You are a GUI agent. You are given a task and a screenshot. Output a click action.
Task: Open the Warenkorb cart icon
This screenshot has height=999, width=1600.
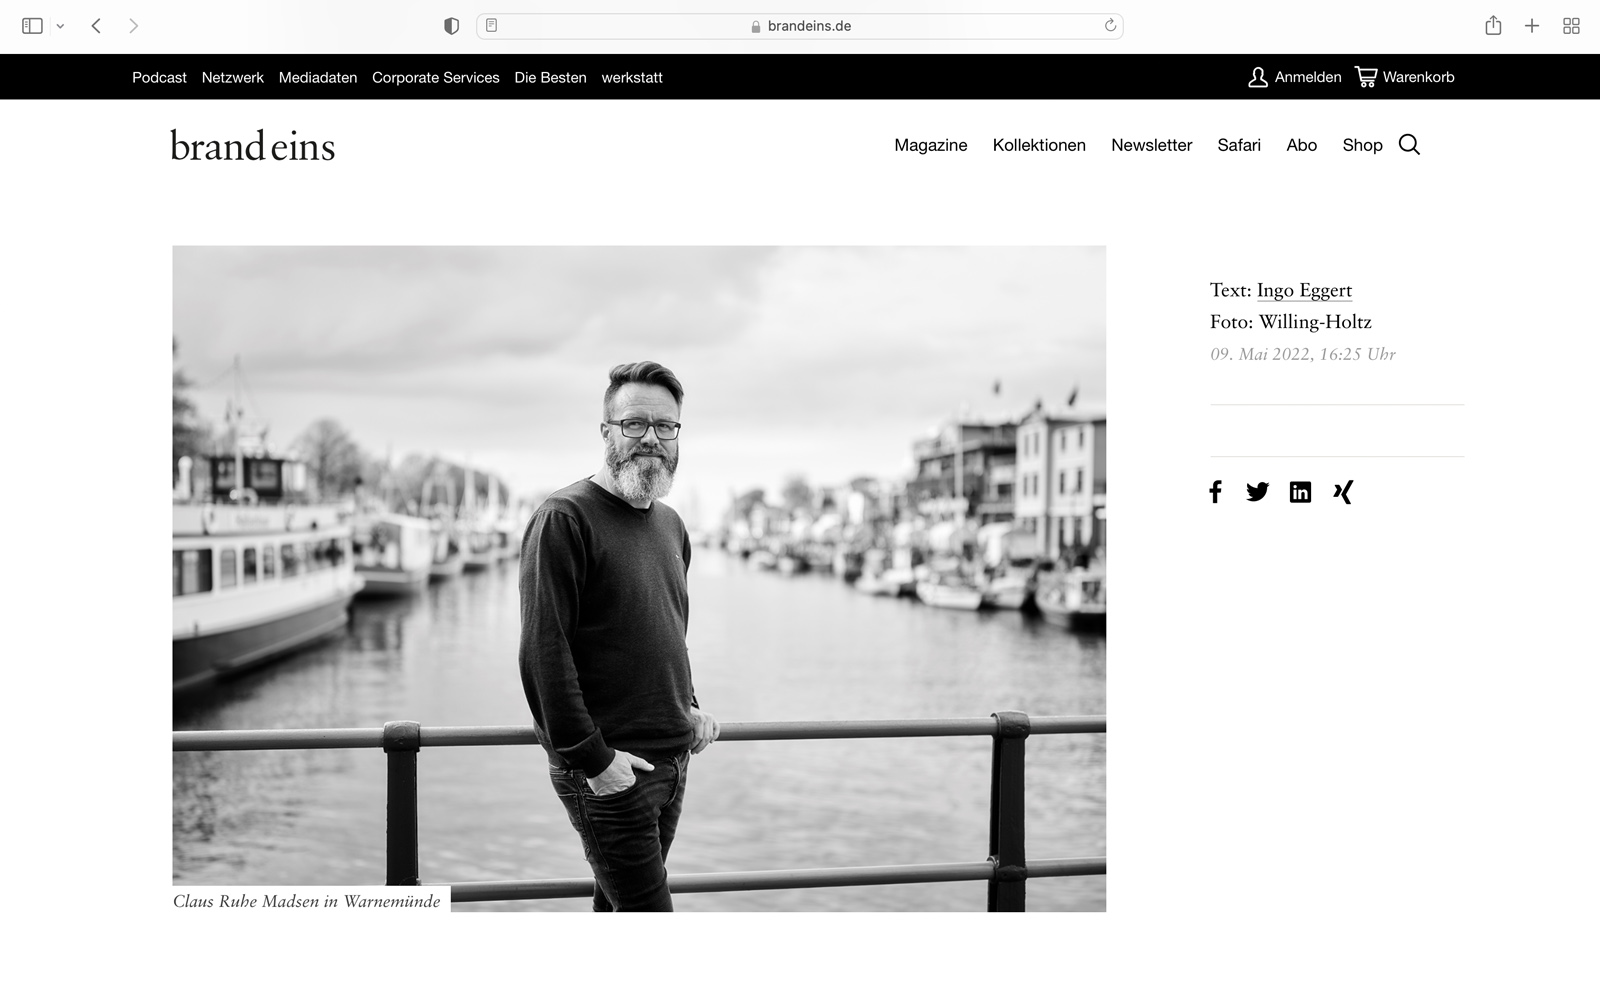pos(1366,77)
